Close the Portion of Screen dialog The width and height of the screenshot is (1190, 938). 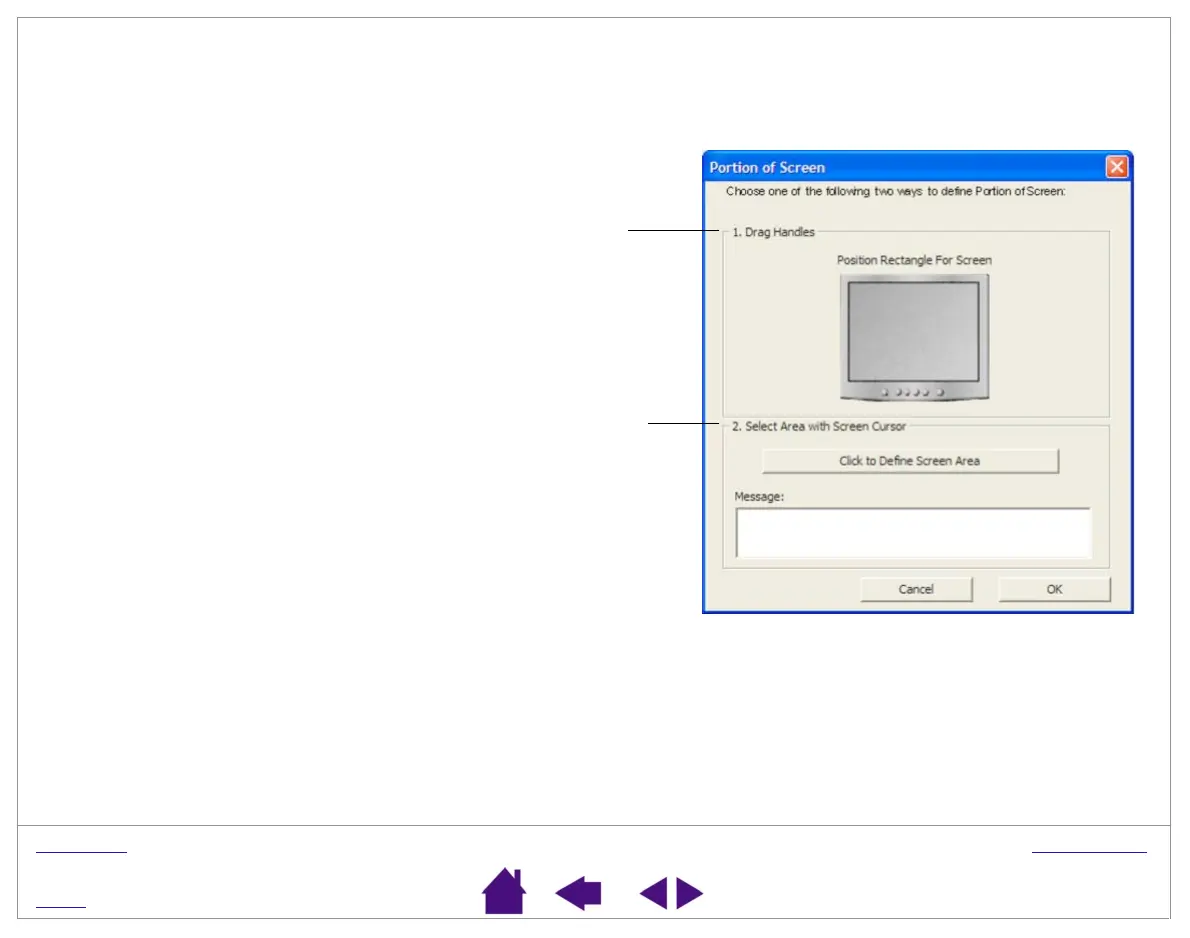(1116, 167)
